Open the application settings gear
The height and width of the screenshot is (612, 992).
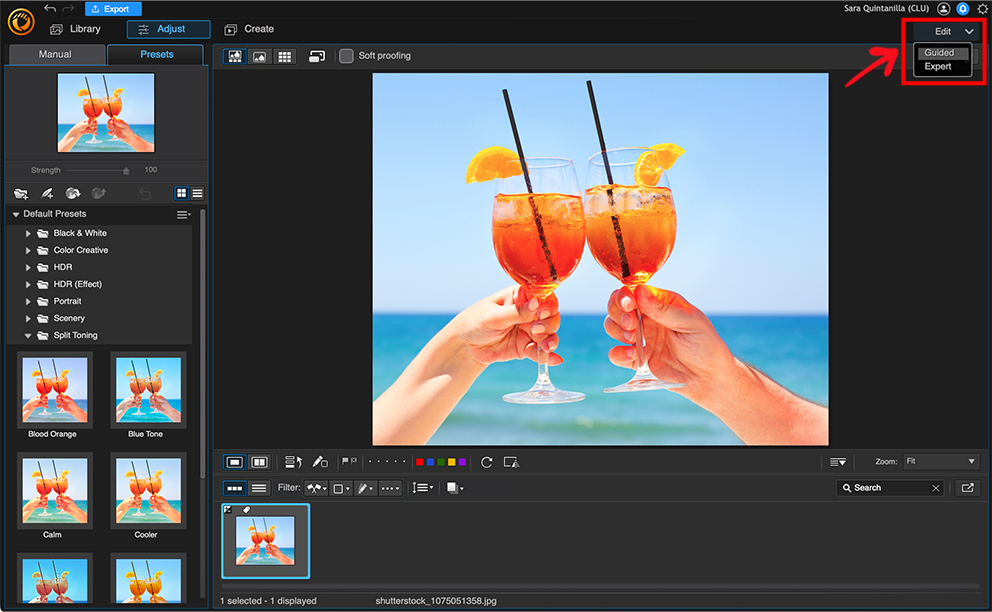981,8
